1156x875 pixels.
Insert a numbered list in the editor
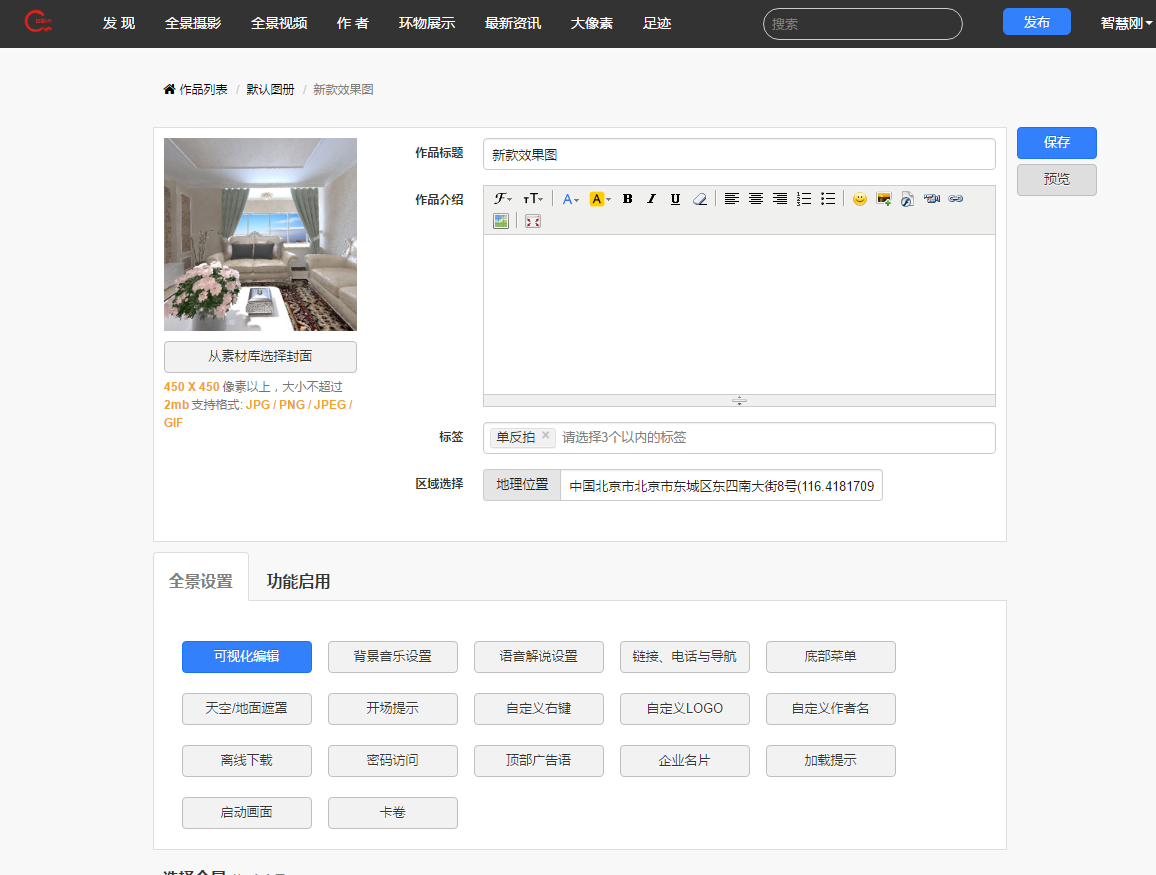pyautogui.click(x=804, y=199)
